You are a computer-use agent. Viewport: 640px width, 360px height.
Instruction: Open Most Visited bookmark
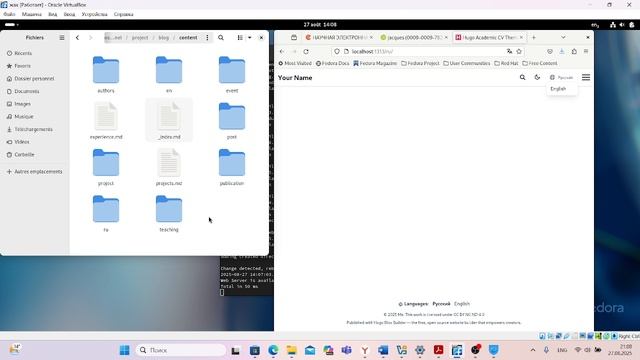pyautogui.click(x=295, y=63)
